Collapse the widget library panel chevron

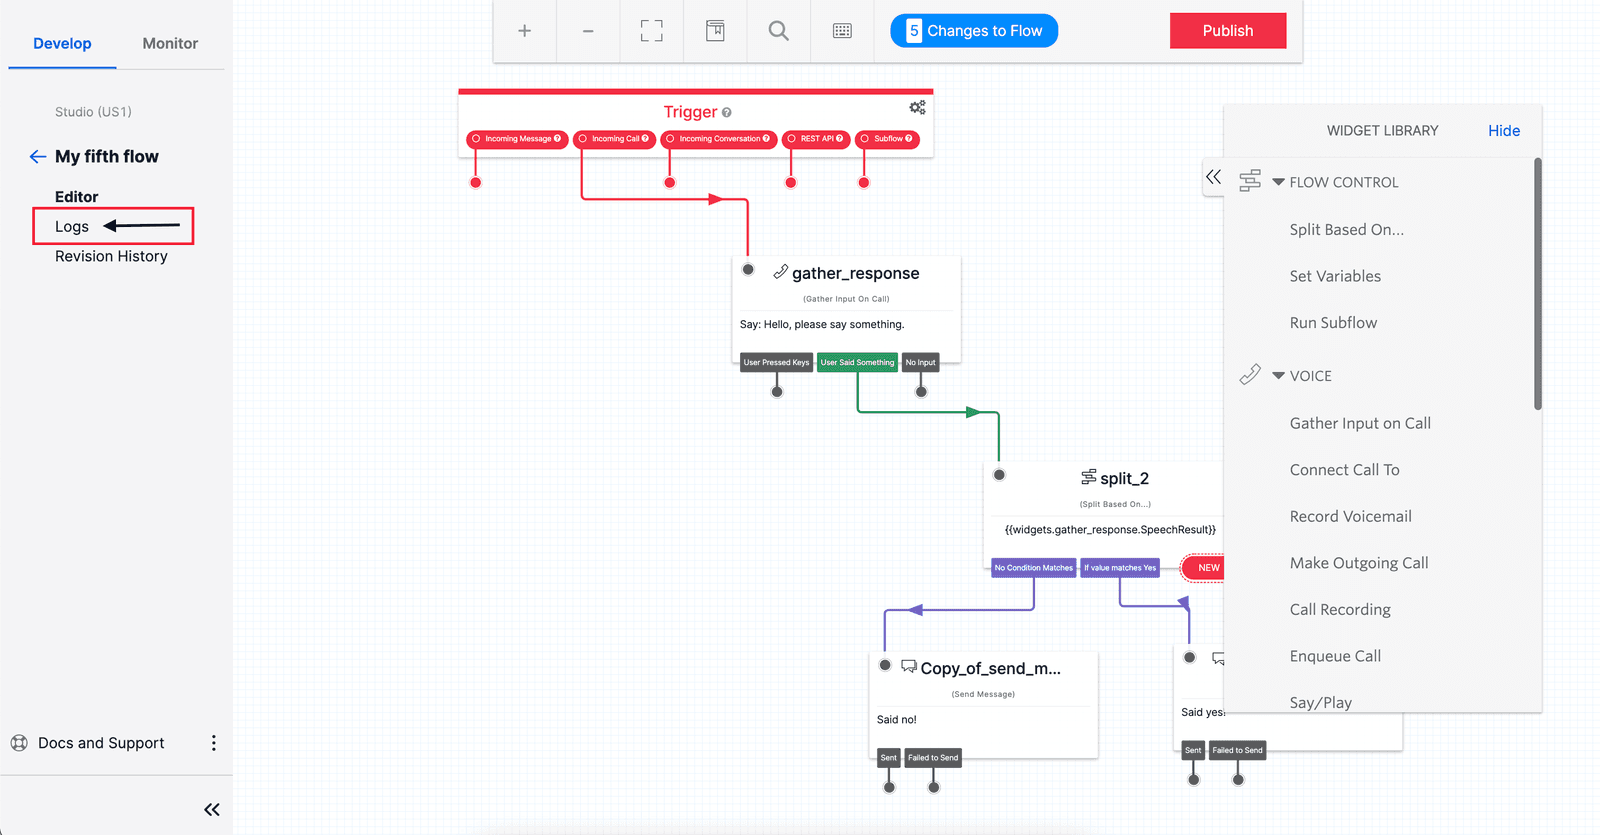pos(1213,177)
